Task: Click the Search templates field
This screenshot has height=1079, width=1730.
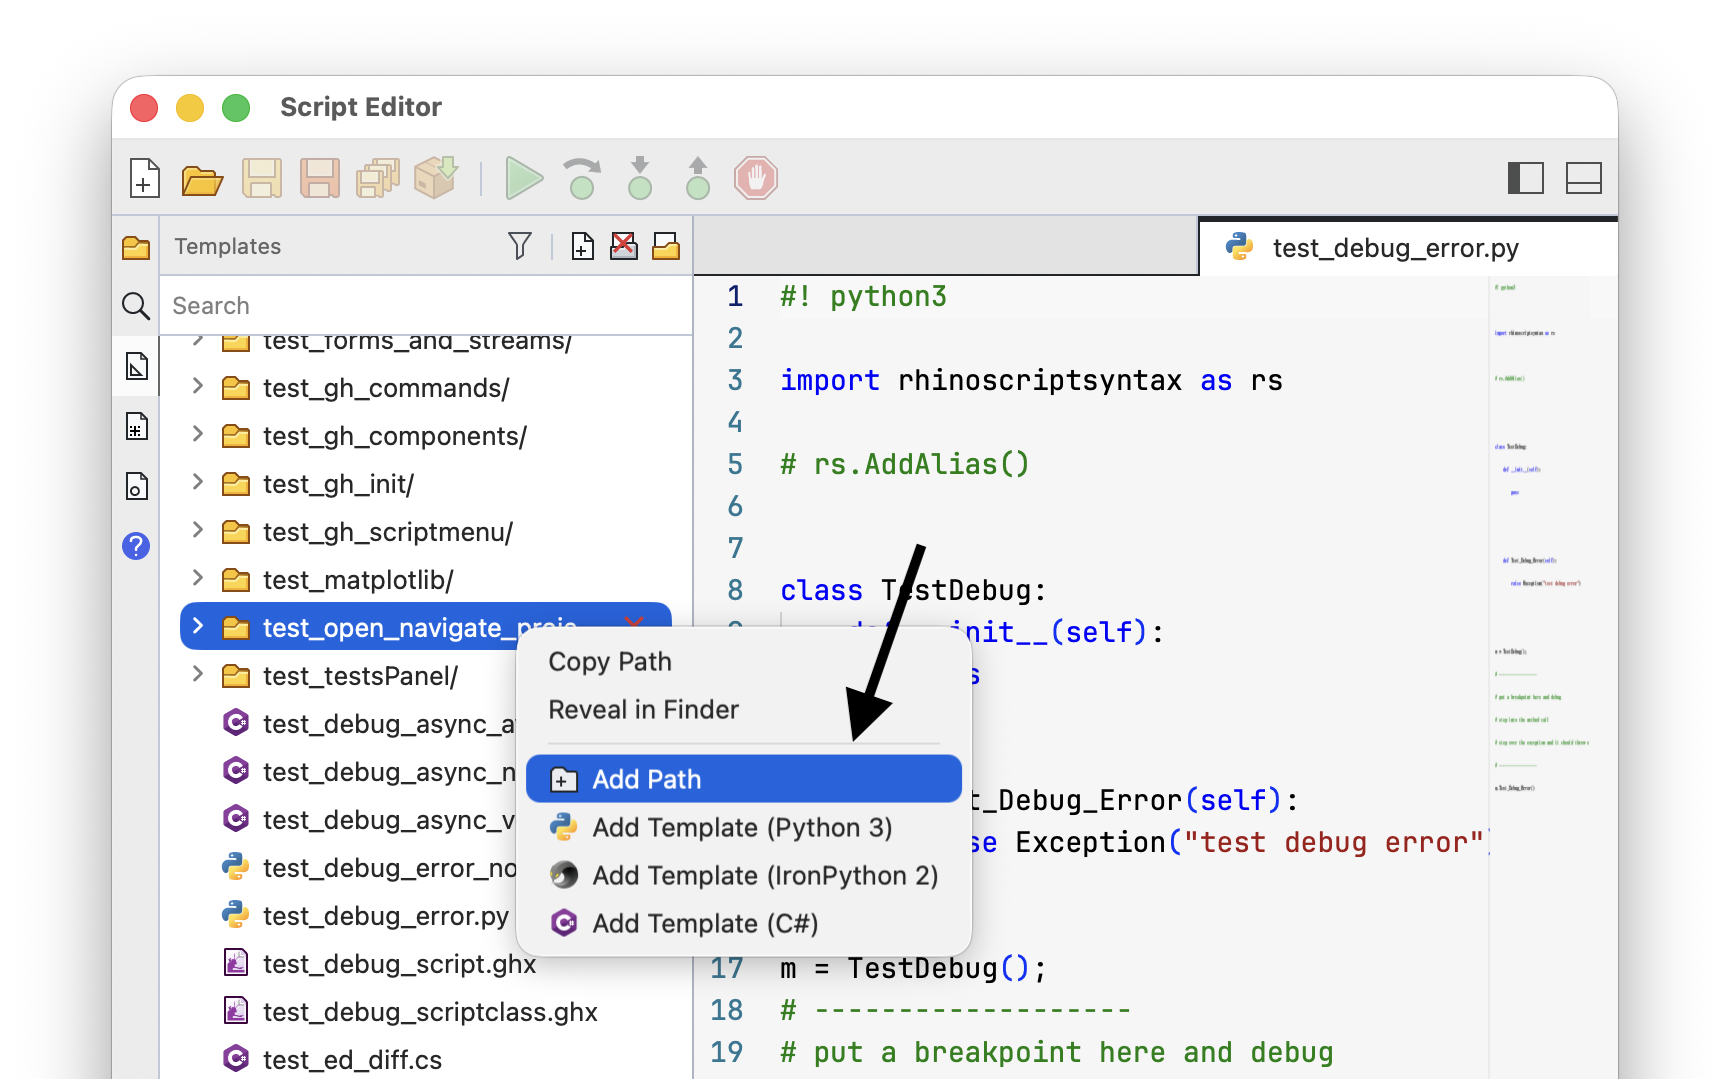Action: coord(427,305)
